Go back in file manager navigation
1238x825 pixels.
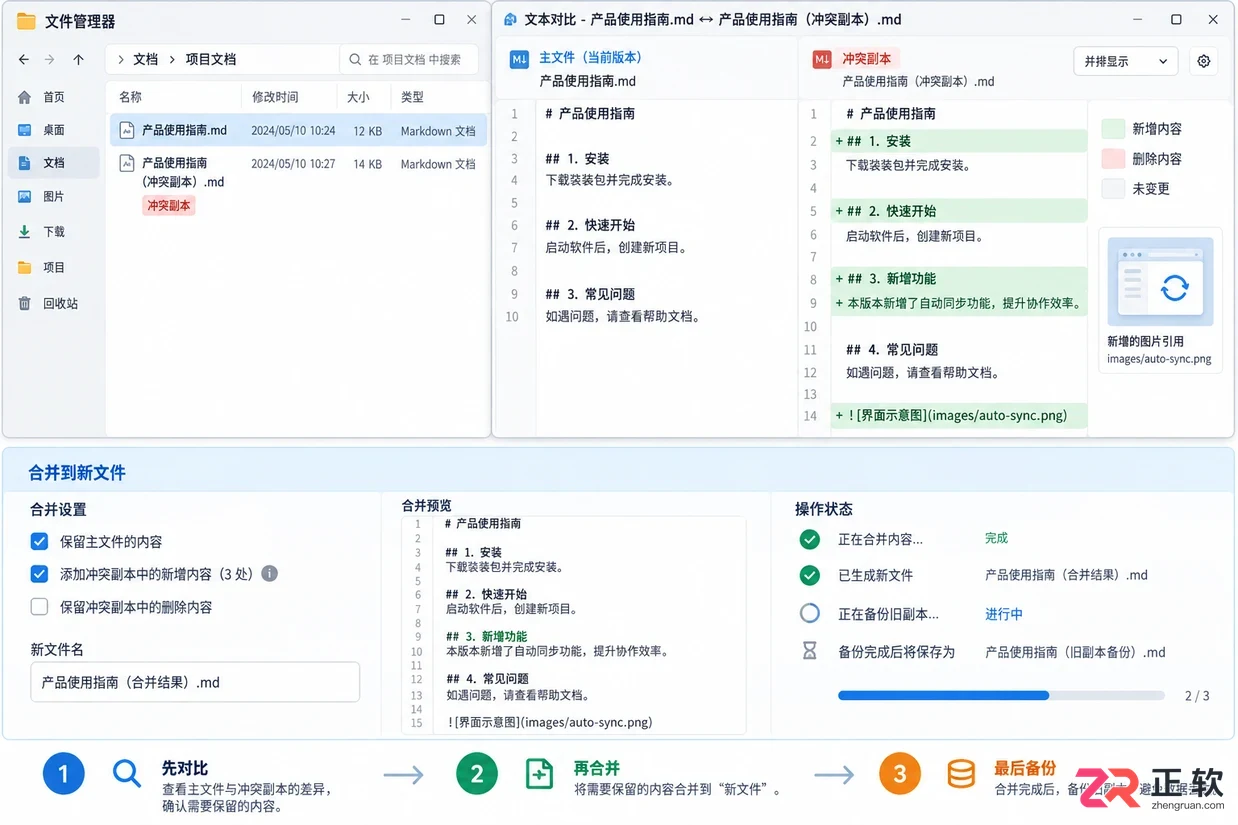[24, 60]
